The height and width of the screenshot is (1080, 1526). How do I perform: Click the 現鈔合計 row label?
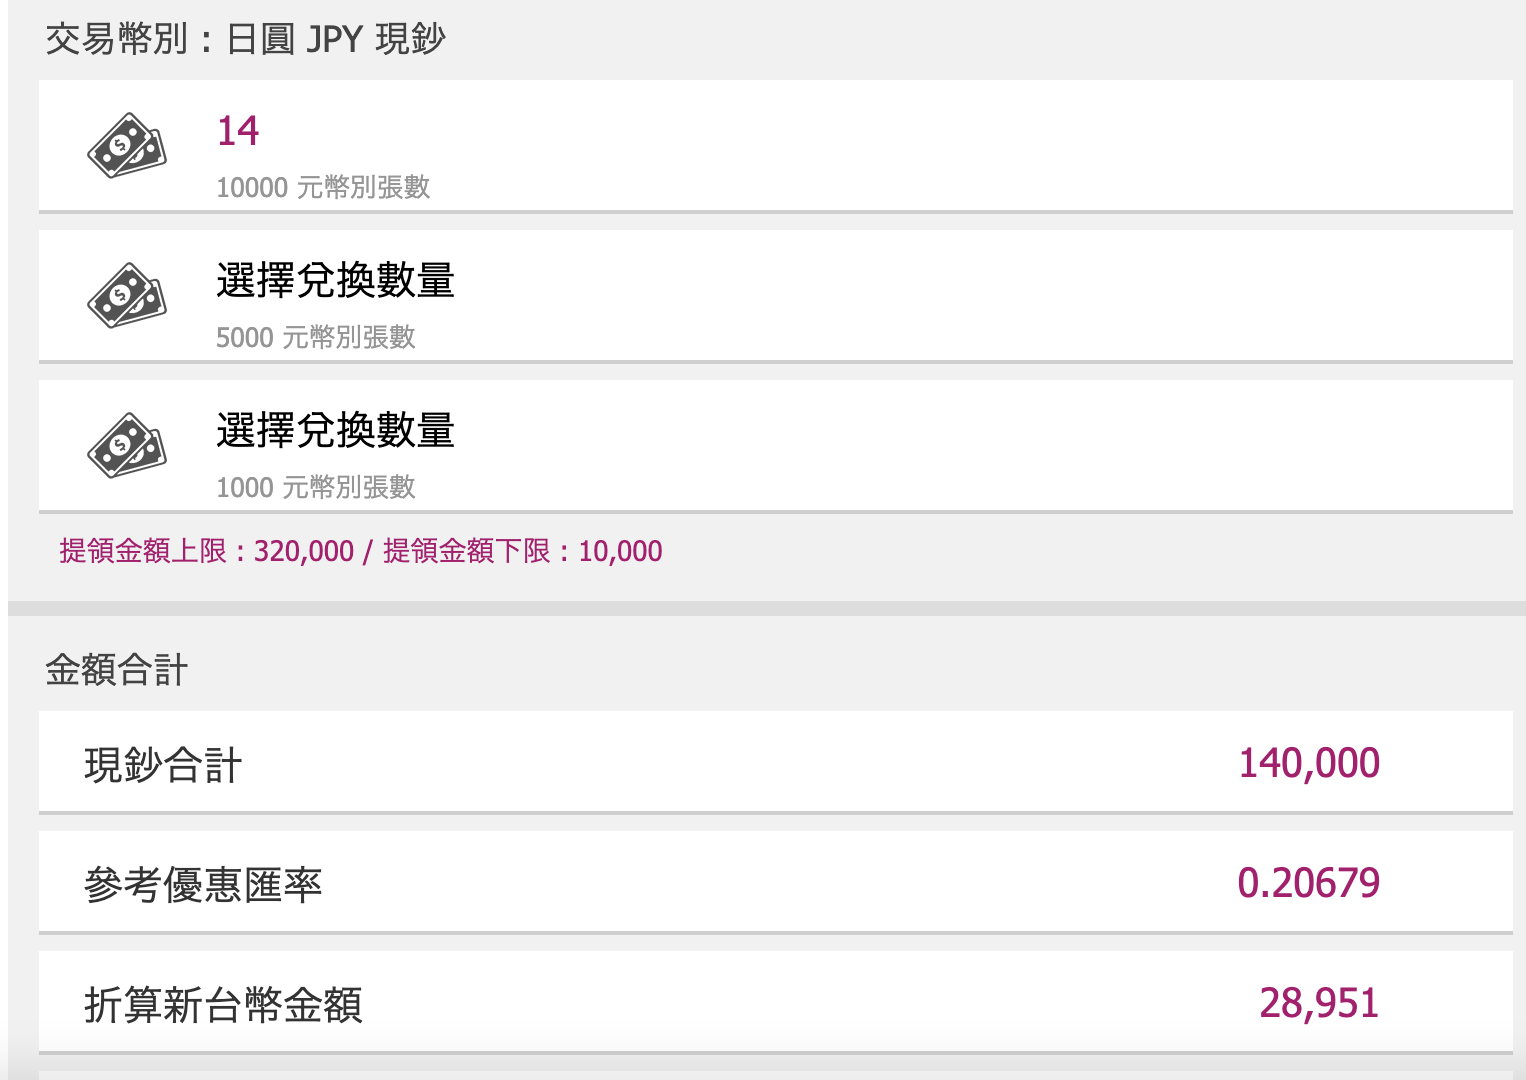[163, 766]
